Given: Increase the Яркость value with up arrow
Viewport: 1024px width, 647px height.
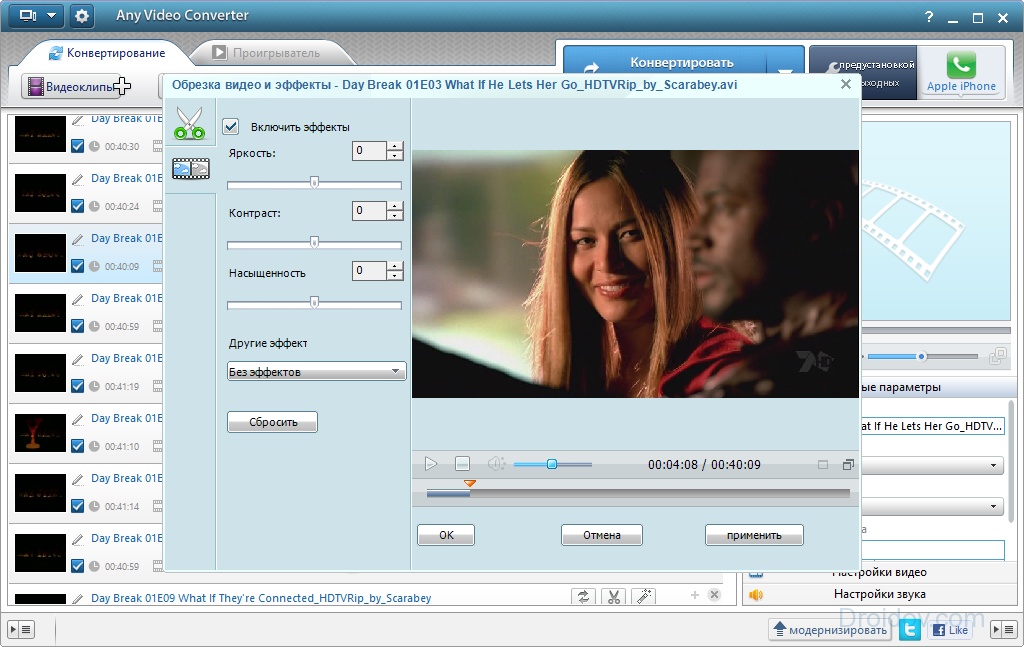Looking at the screenshot, I should pyautogui.click(x=395, y=146).
